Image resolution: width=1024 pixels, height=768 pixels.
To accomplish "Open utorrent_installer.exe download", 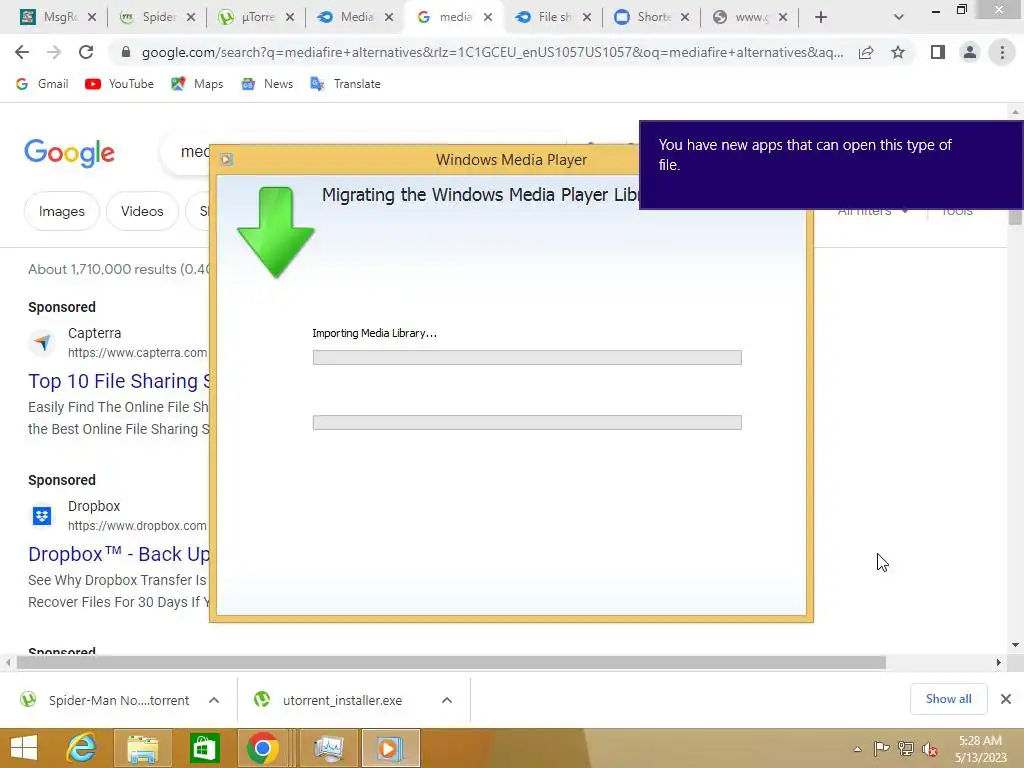I will coord(328,700).
